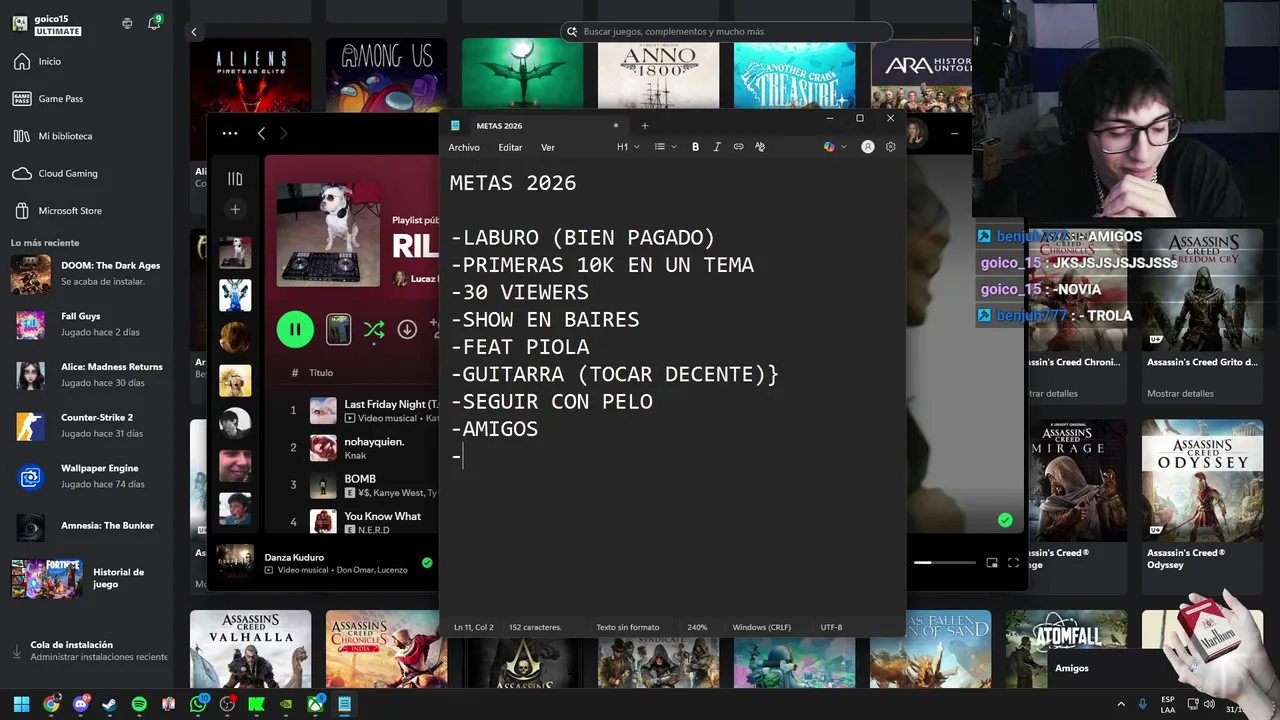Image resolution: width=1280 pixels, height=720 pixels.
Task: Open Spotify from the taskbar
Action: pos(139,704)
